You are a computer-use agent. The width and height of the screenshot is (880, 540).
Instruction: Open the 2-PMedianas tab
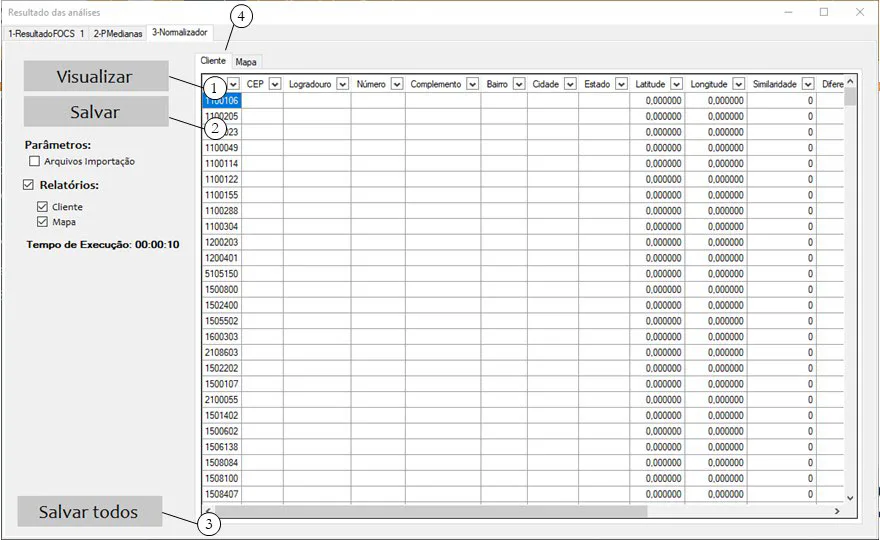[x=118, y=34]
